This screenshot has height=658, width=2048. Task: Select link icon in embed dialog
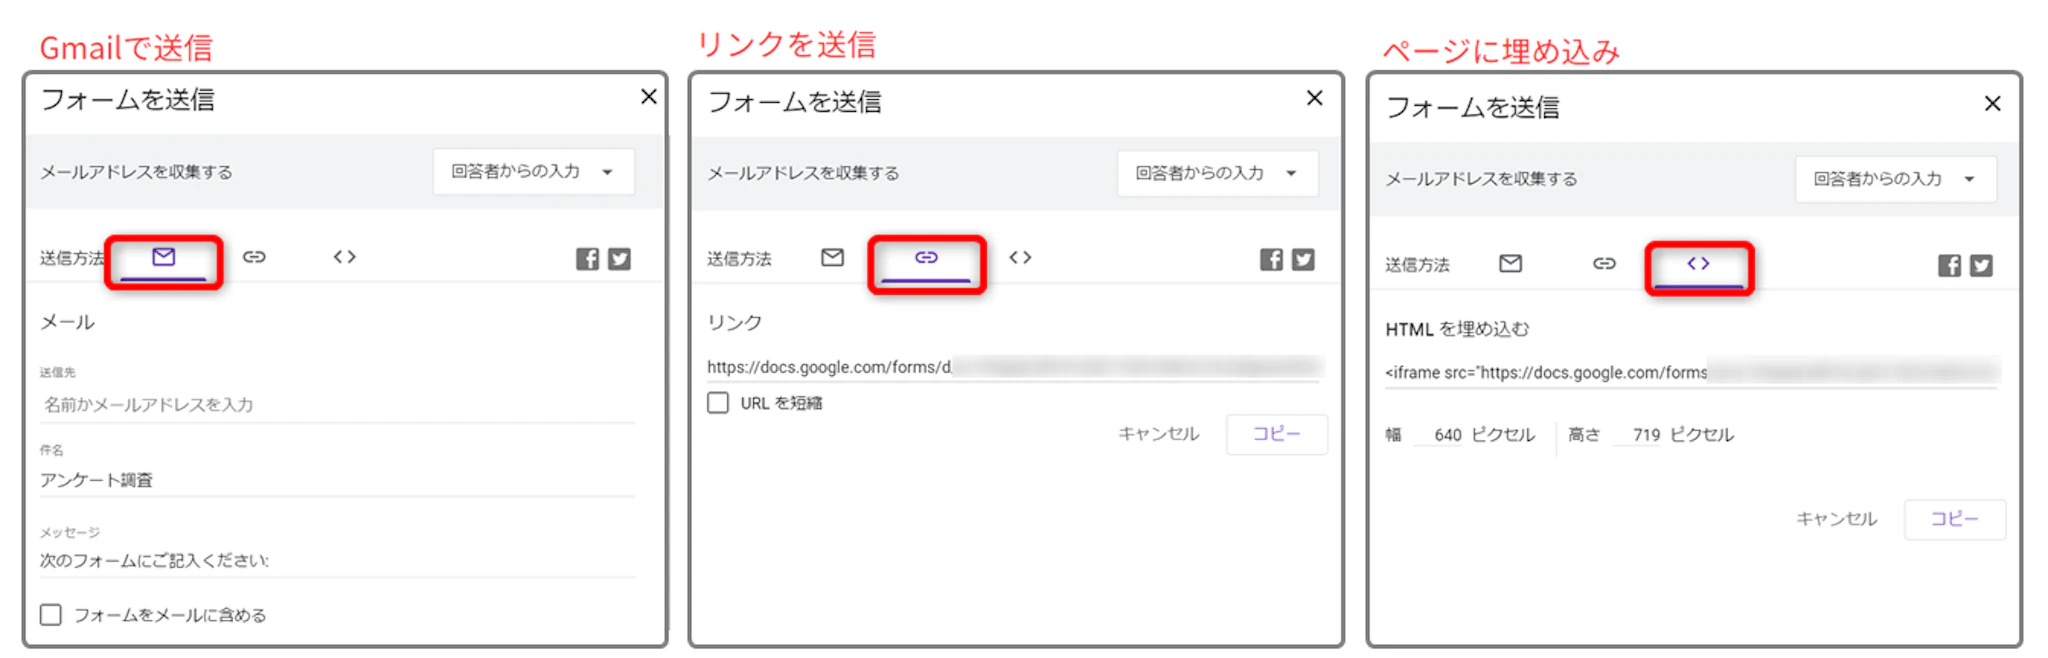(1604, 263)
